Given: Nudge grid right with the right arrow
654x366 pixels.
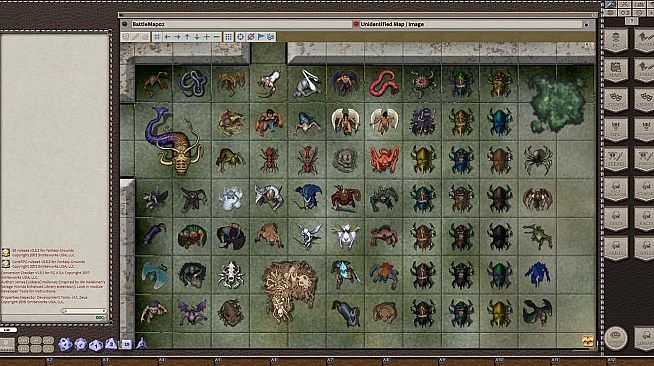Looking at the screenshot, I should tap(177, 37).
